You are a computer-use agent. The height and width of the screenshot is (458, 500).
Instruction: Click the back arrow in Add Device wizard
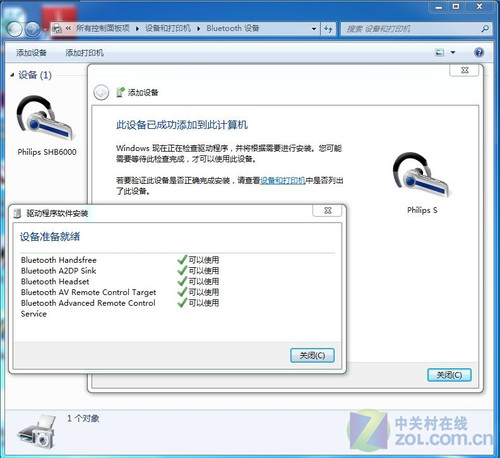point(101,92)
